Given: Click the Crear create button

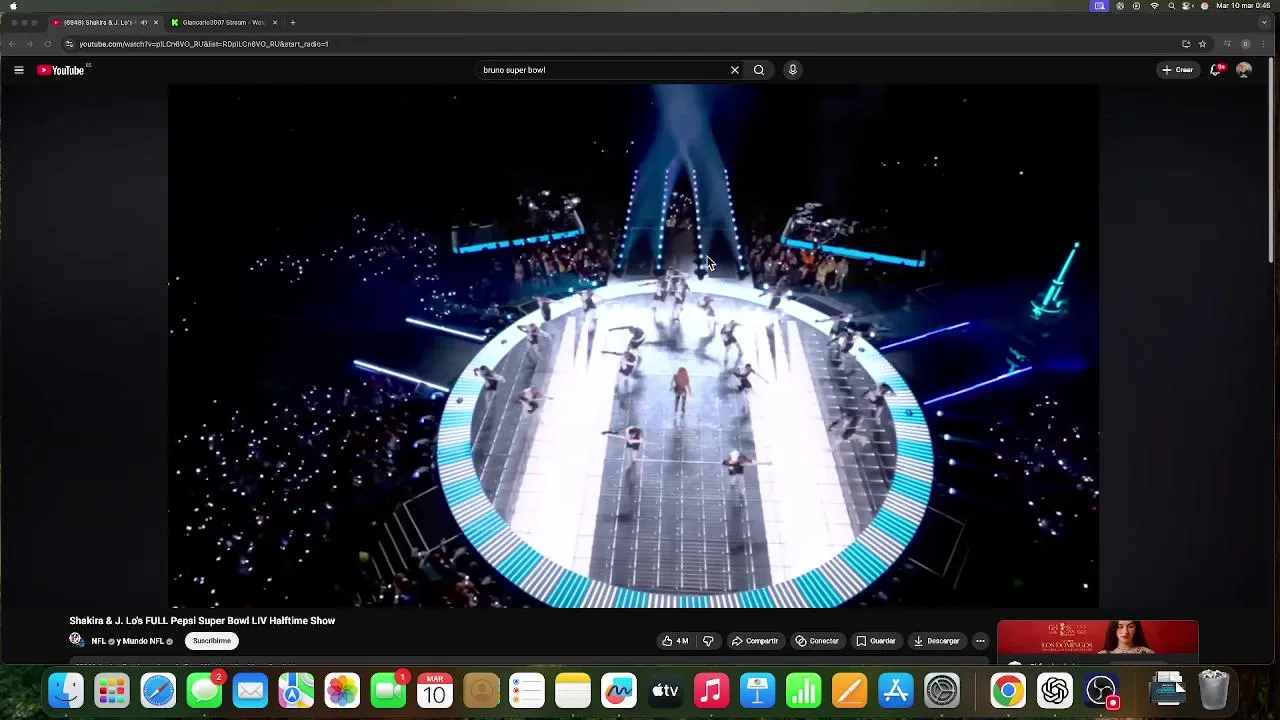Looking at the screenshot, I should click(x=1178, y=70).
